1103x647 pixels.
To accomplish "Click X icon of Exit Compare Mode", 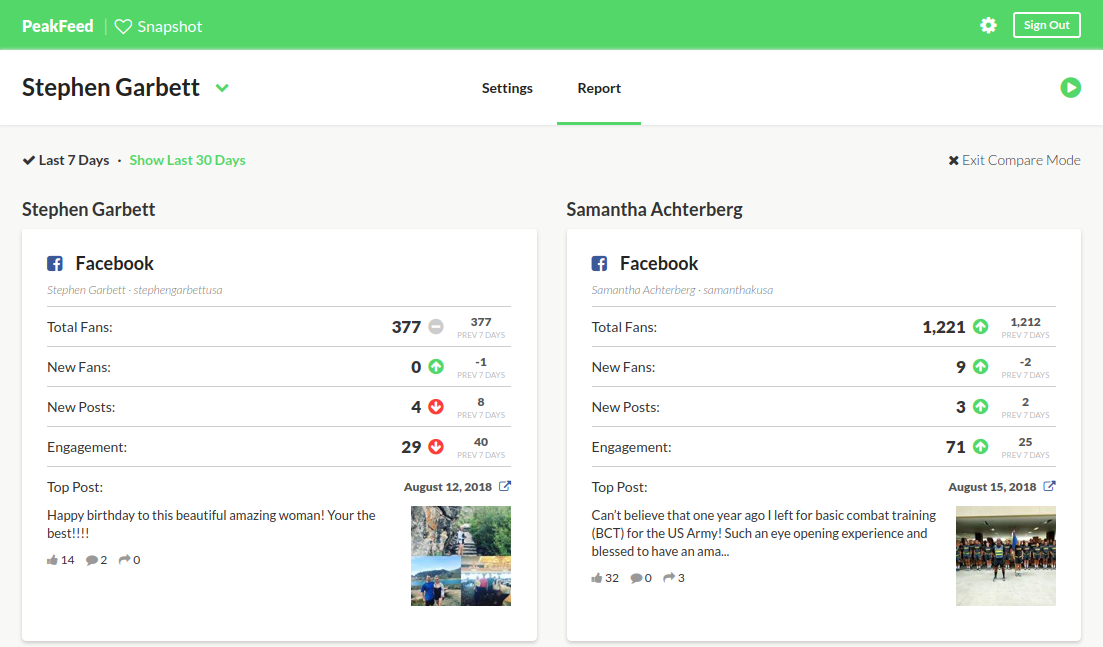I will pos(953,160).
